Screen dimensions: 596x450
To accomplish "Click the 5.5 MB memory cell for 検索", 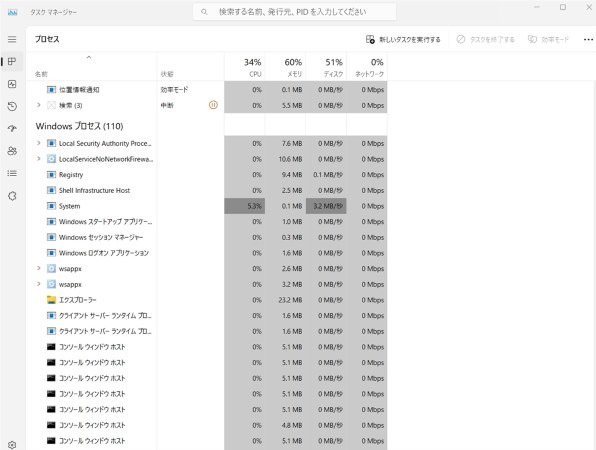I will pyautogui.click(x=285, y=105).
